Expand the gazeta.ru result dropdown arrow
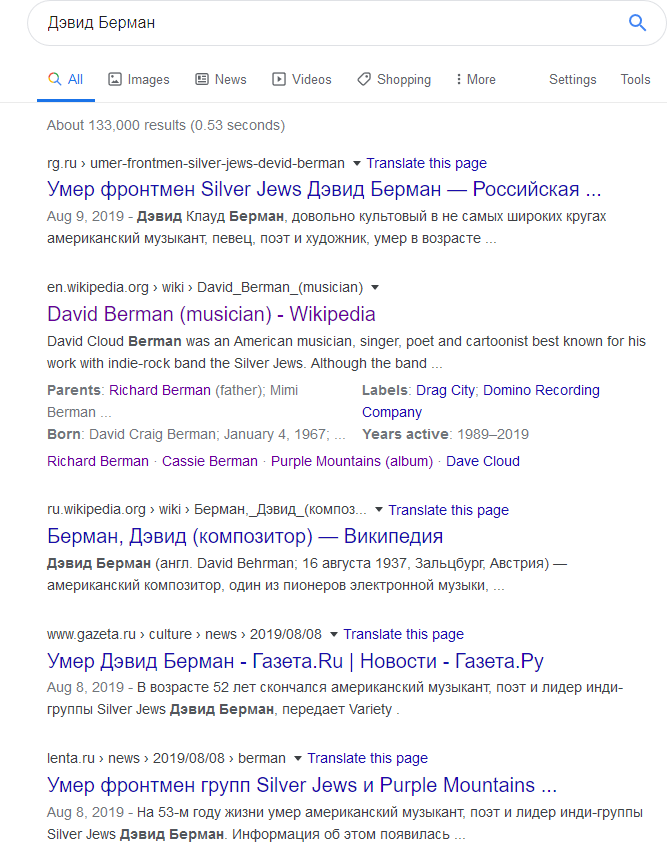 coord(334,634)
